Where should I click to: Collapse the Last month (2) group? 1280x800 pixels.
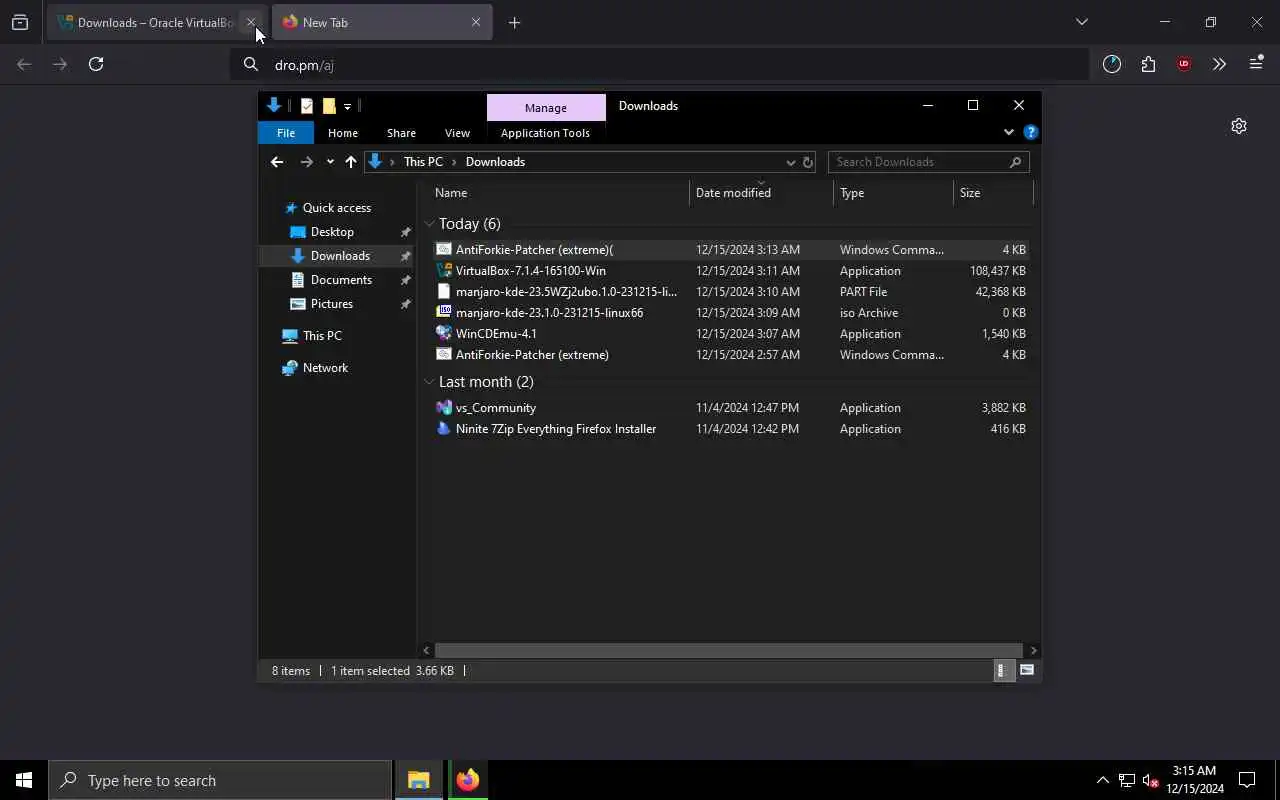429,382
